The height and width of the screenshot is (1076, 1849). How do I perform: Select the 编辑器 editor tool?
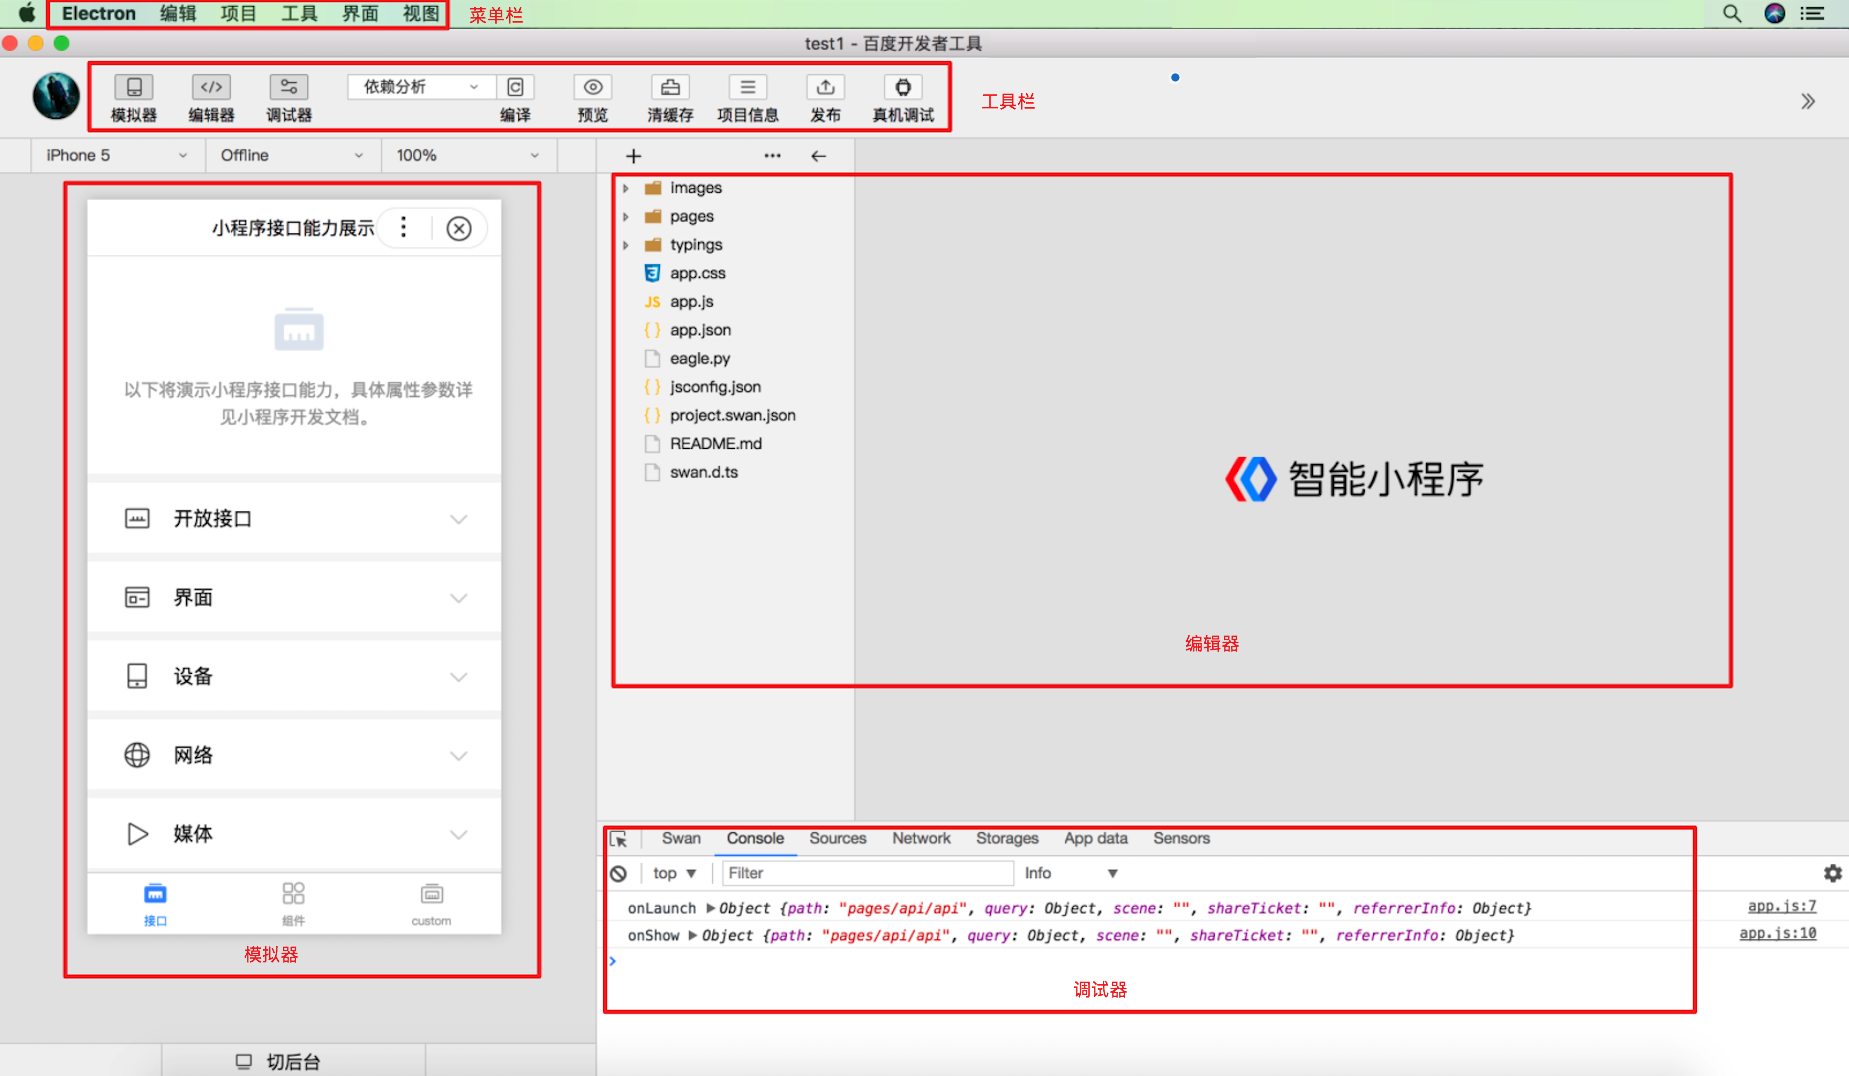tap(210, 97)
